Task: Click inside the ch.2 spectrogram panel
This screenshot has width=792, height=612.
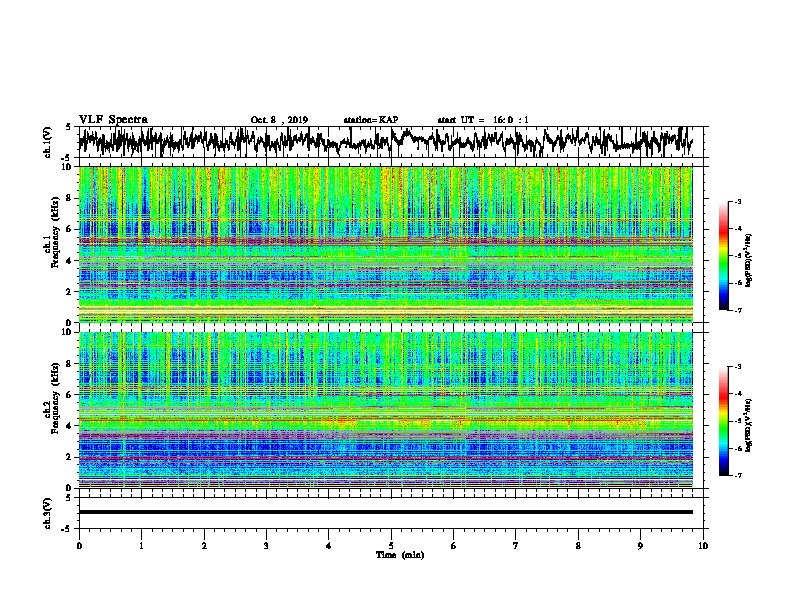Action: (386, 410)
